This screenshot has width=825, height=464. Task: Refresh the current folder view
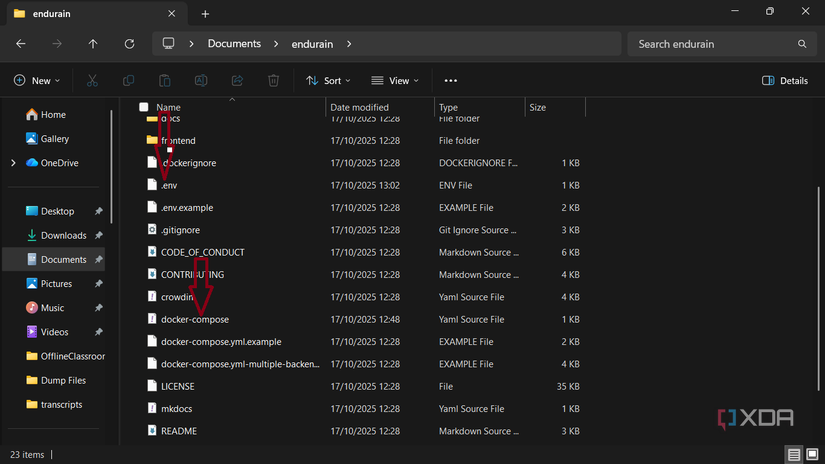(x=129, y=44)
